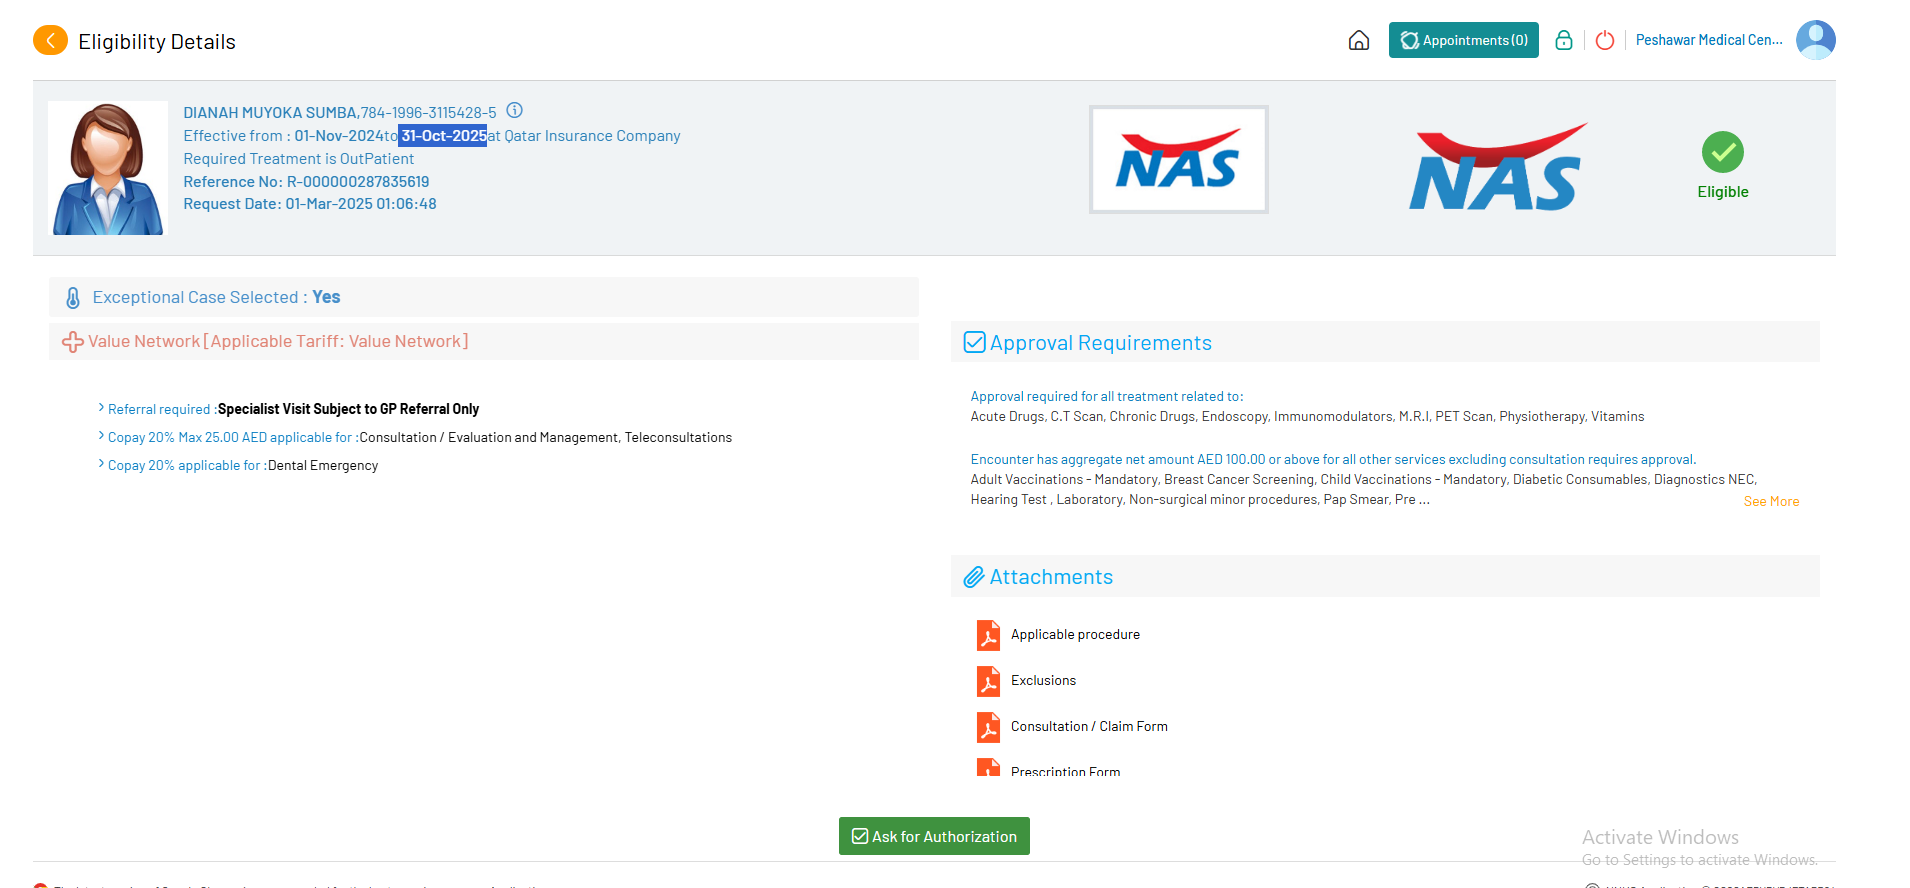Open Consultation / Claim Form PDF icon

988,727
